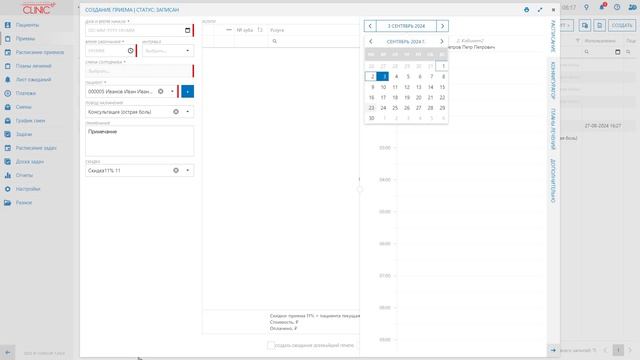The height and width of the screenshot is (360, 640).
Task: Open the user accounts icon in the top bar
Action: click(x=632, y=7)
